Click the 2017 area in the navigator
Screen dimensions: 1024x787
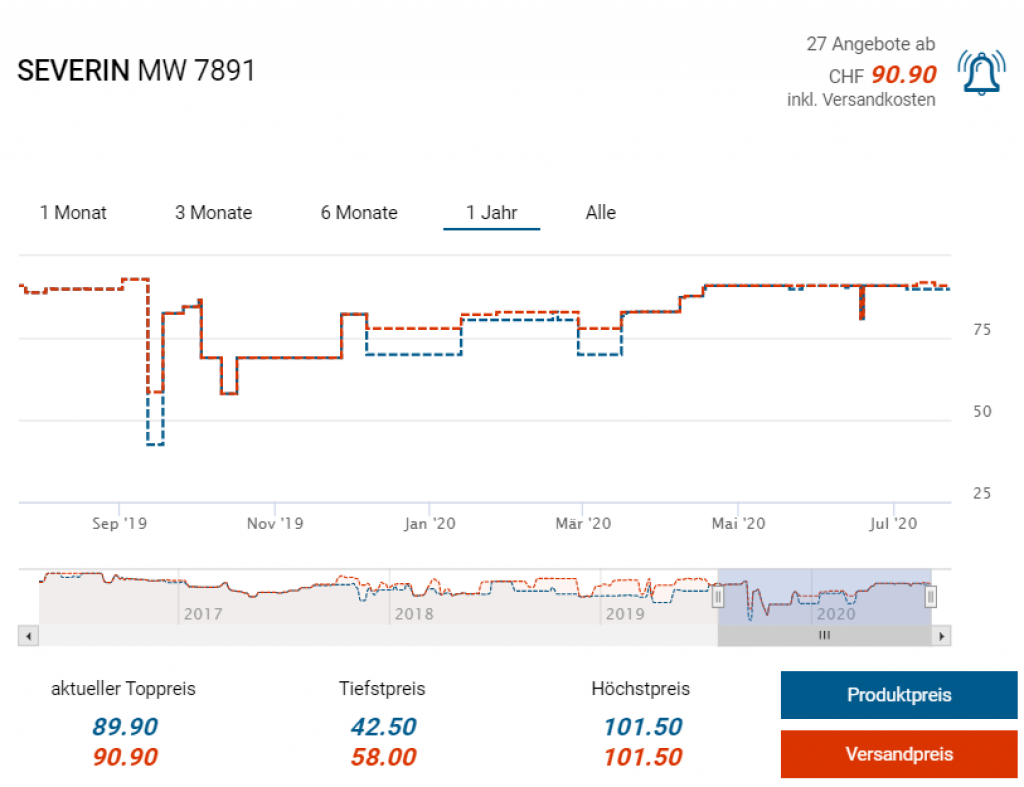[x=203, y=614]
